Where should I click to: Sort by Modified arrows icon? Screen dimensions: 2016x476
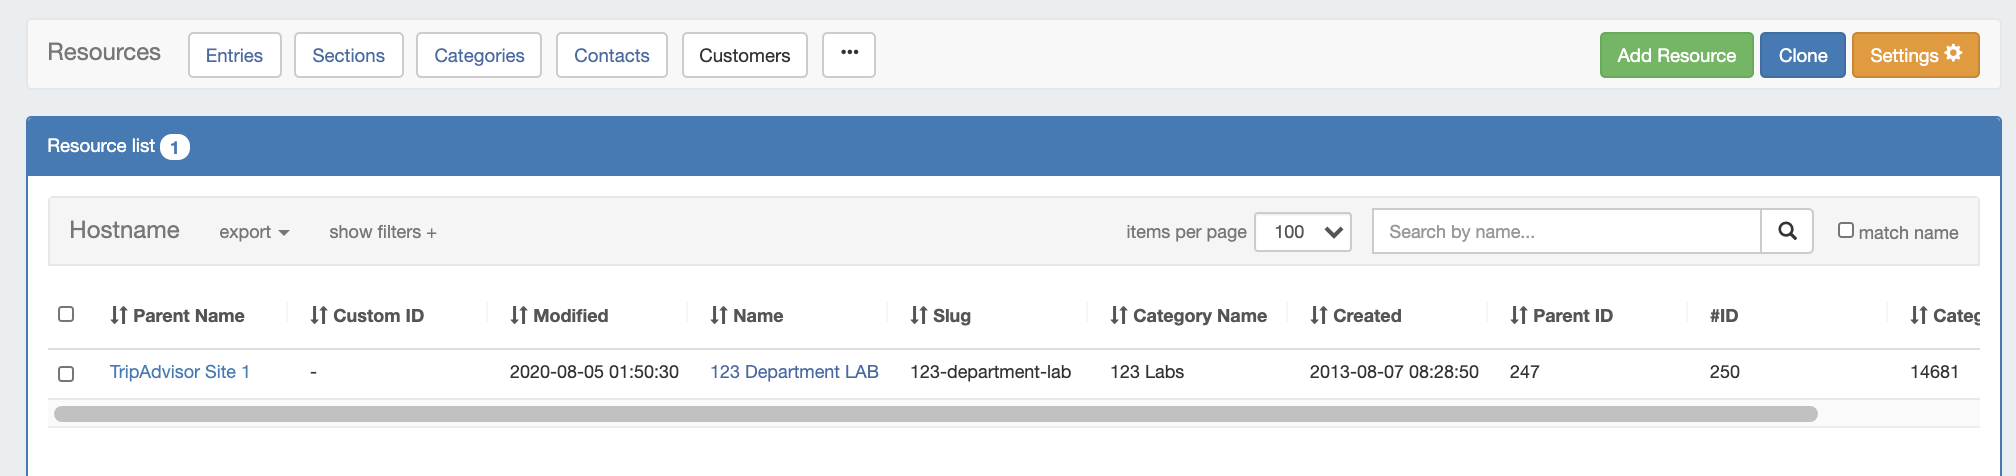(x=519, y=315)
